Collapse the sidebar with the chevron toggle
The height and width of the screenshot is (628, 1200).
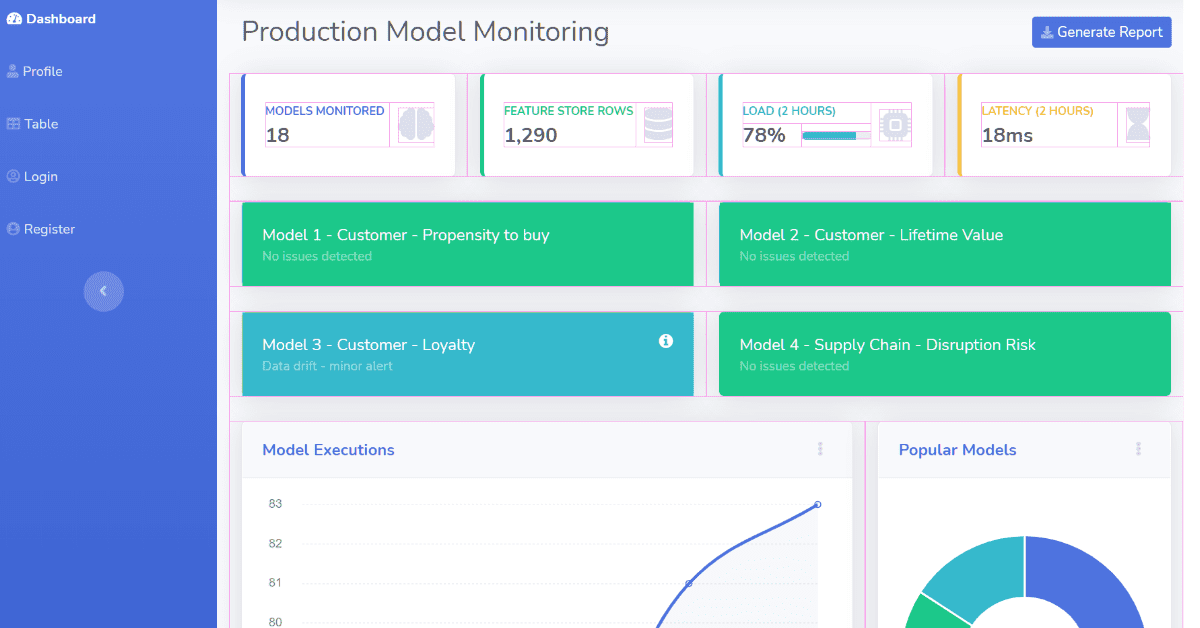click(103, 291)
